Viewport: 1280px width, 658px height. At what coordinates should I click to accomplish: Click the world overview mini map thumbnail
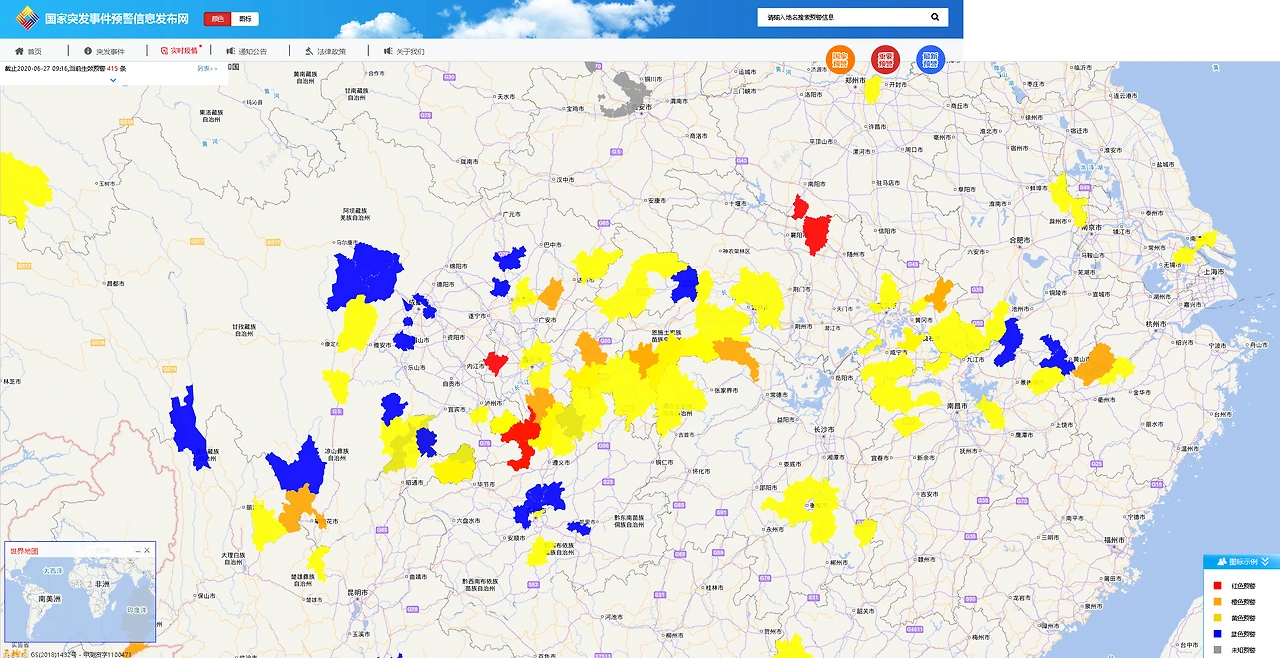tap(80, 599)
